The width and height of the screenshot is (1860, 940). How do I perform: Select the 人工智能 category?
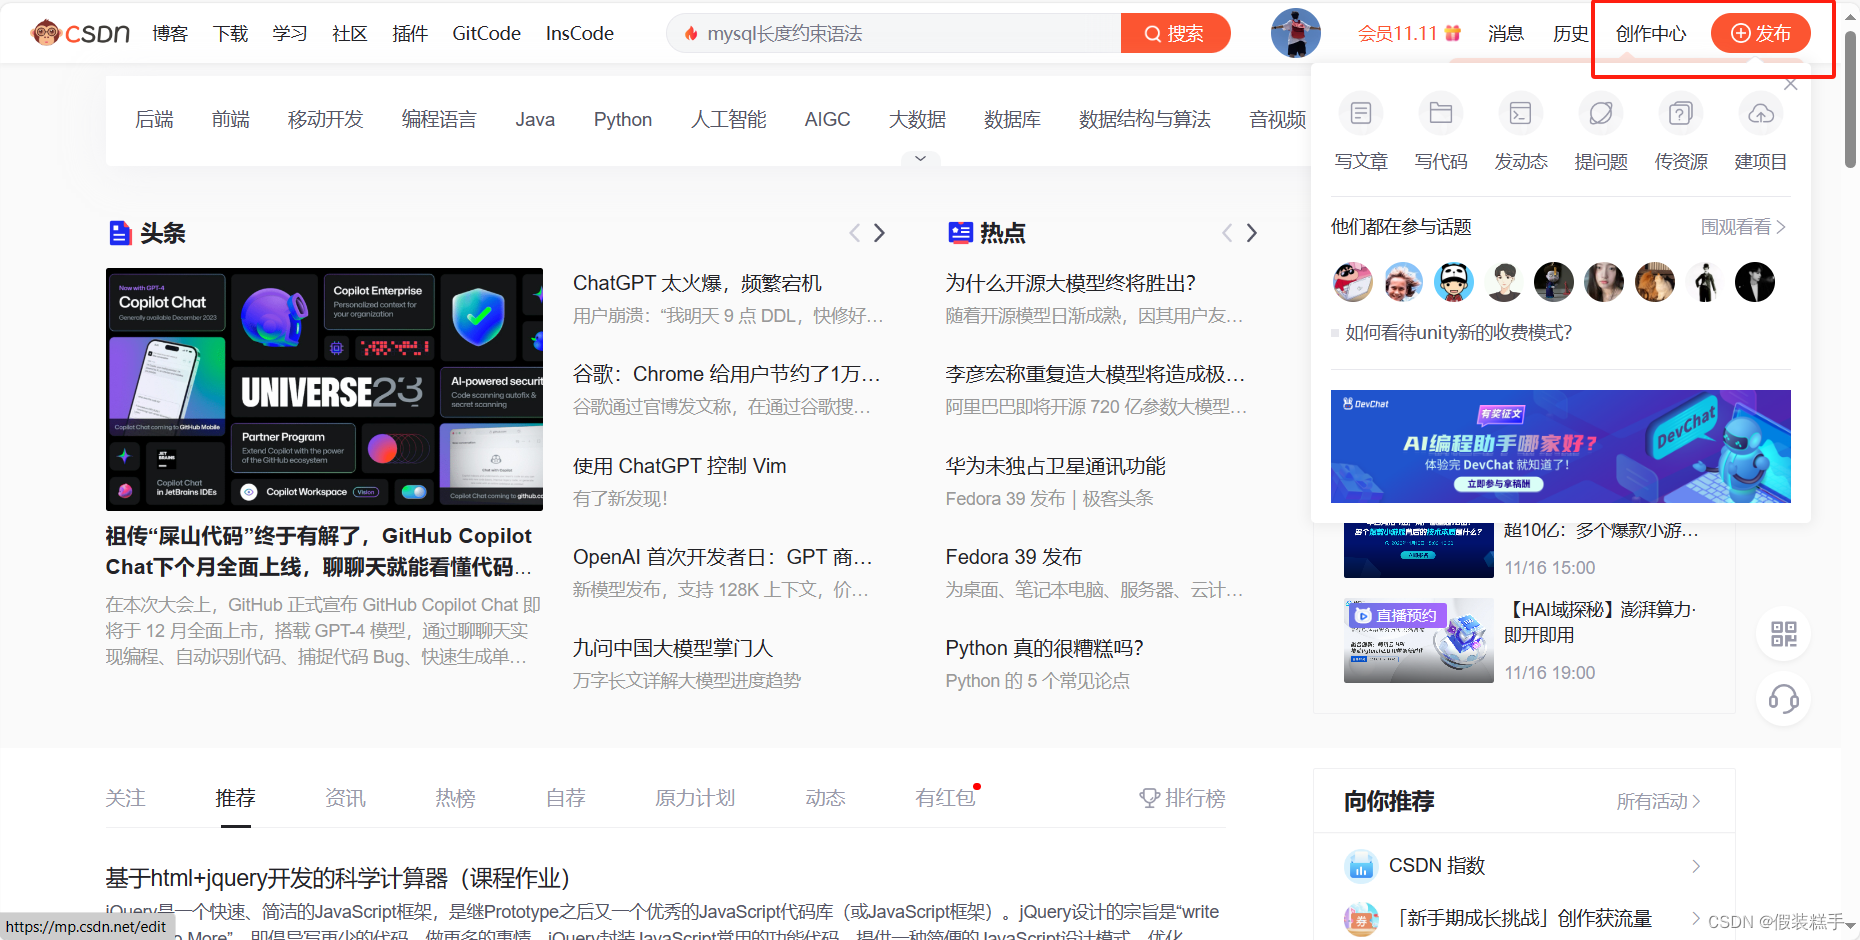[729, 119]
